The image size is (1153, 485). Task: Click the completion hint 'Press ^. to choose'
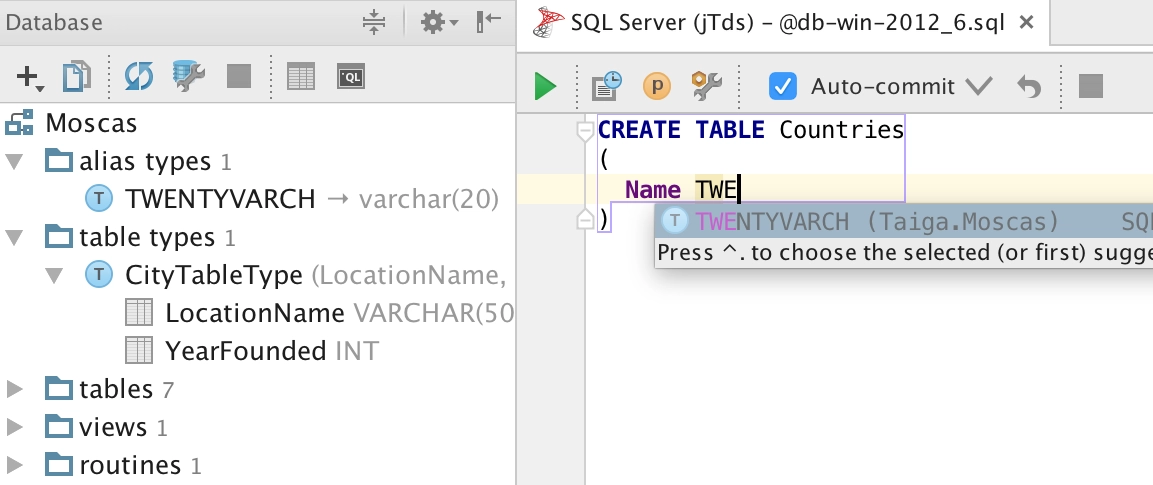(x=904, y=253)
